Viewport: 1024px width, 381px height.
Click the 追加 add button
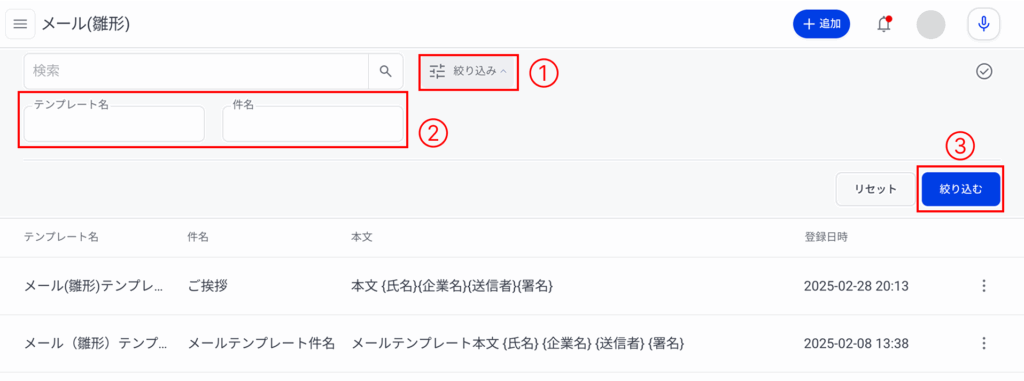point(821,24)
